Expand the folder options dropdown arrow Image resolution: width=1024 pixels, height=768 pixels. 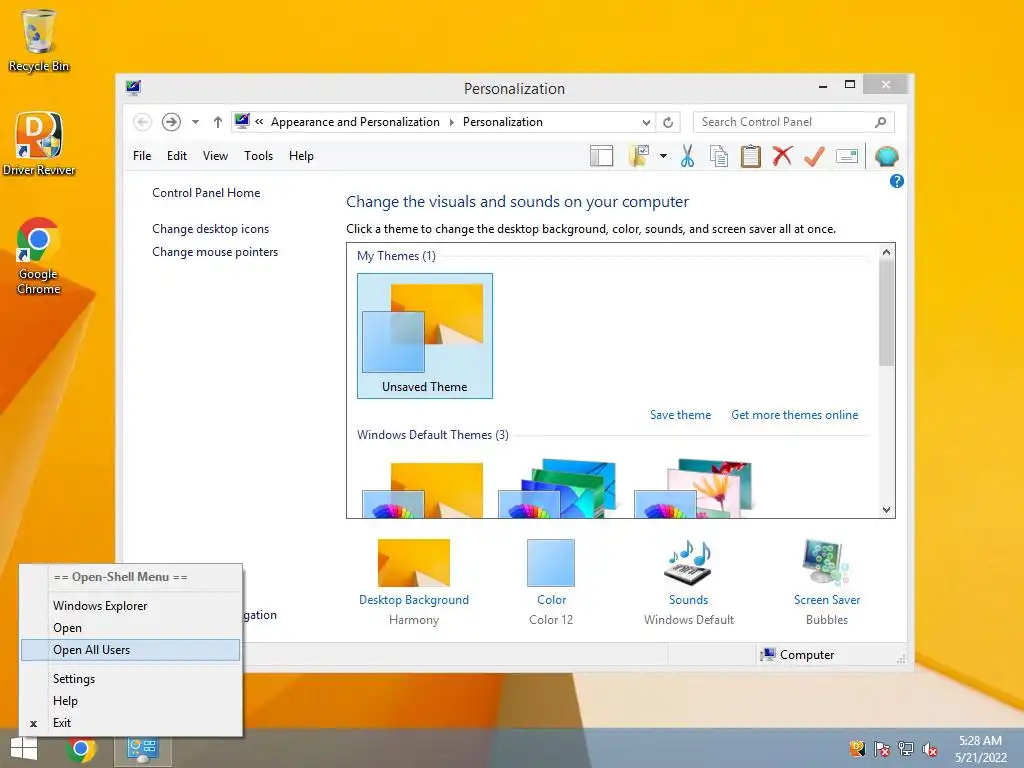coord(664,156)
